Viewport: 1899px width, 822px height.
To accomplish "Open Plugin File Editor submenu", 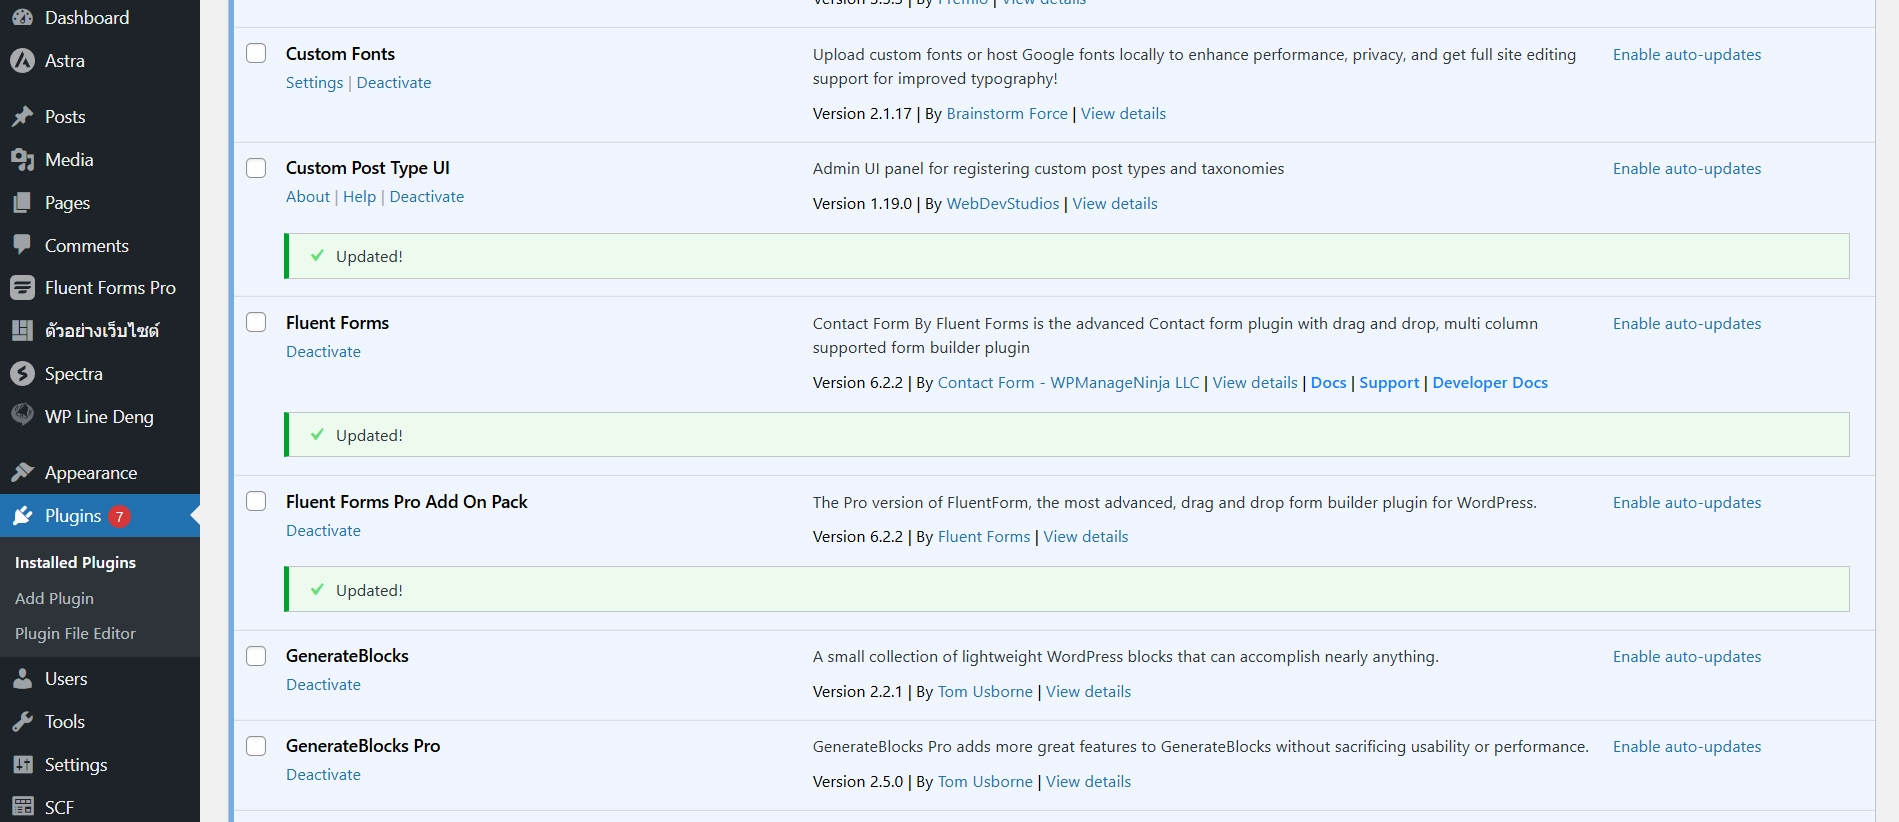I will (75, 633).
